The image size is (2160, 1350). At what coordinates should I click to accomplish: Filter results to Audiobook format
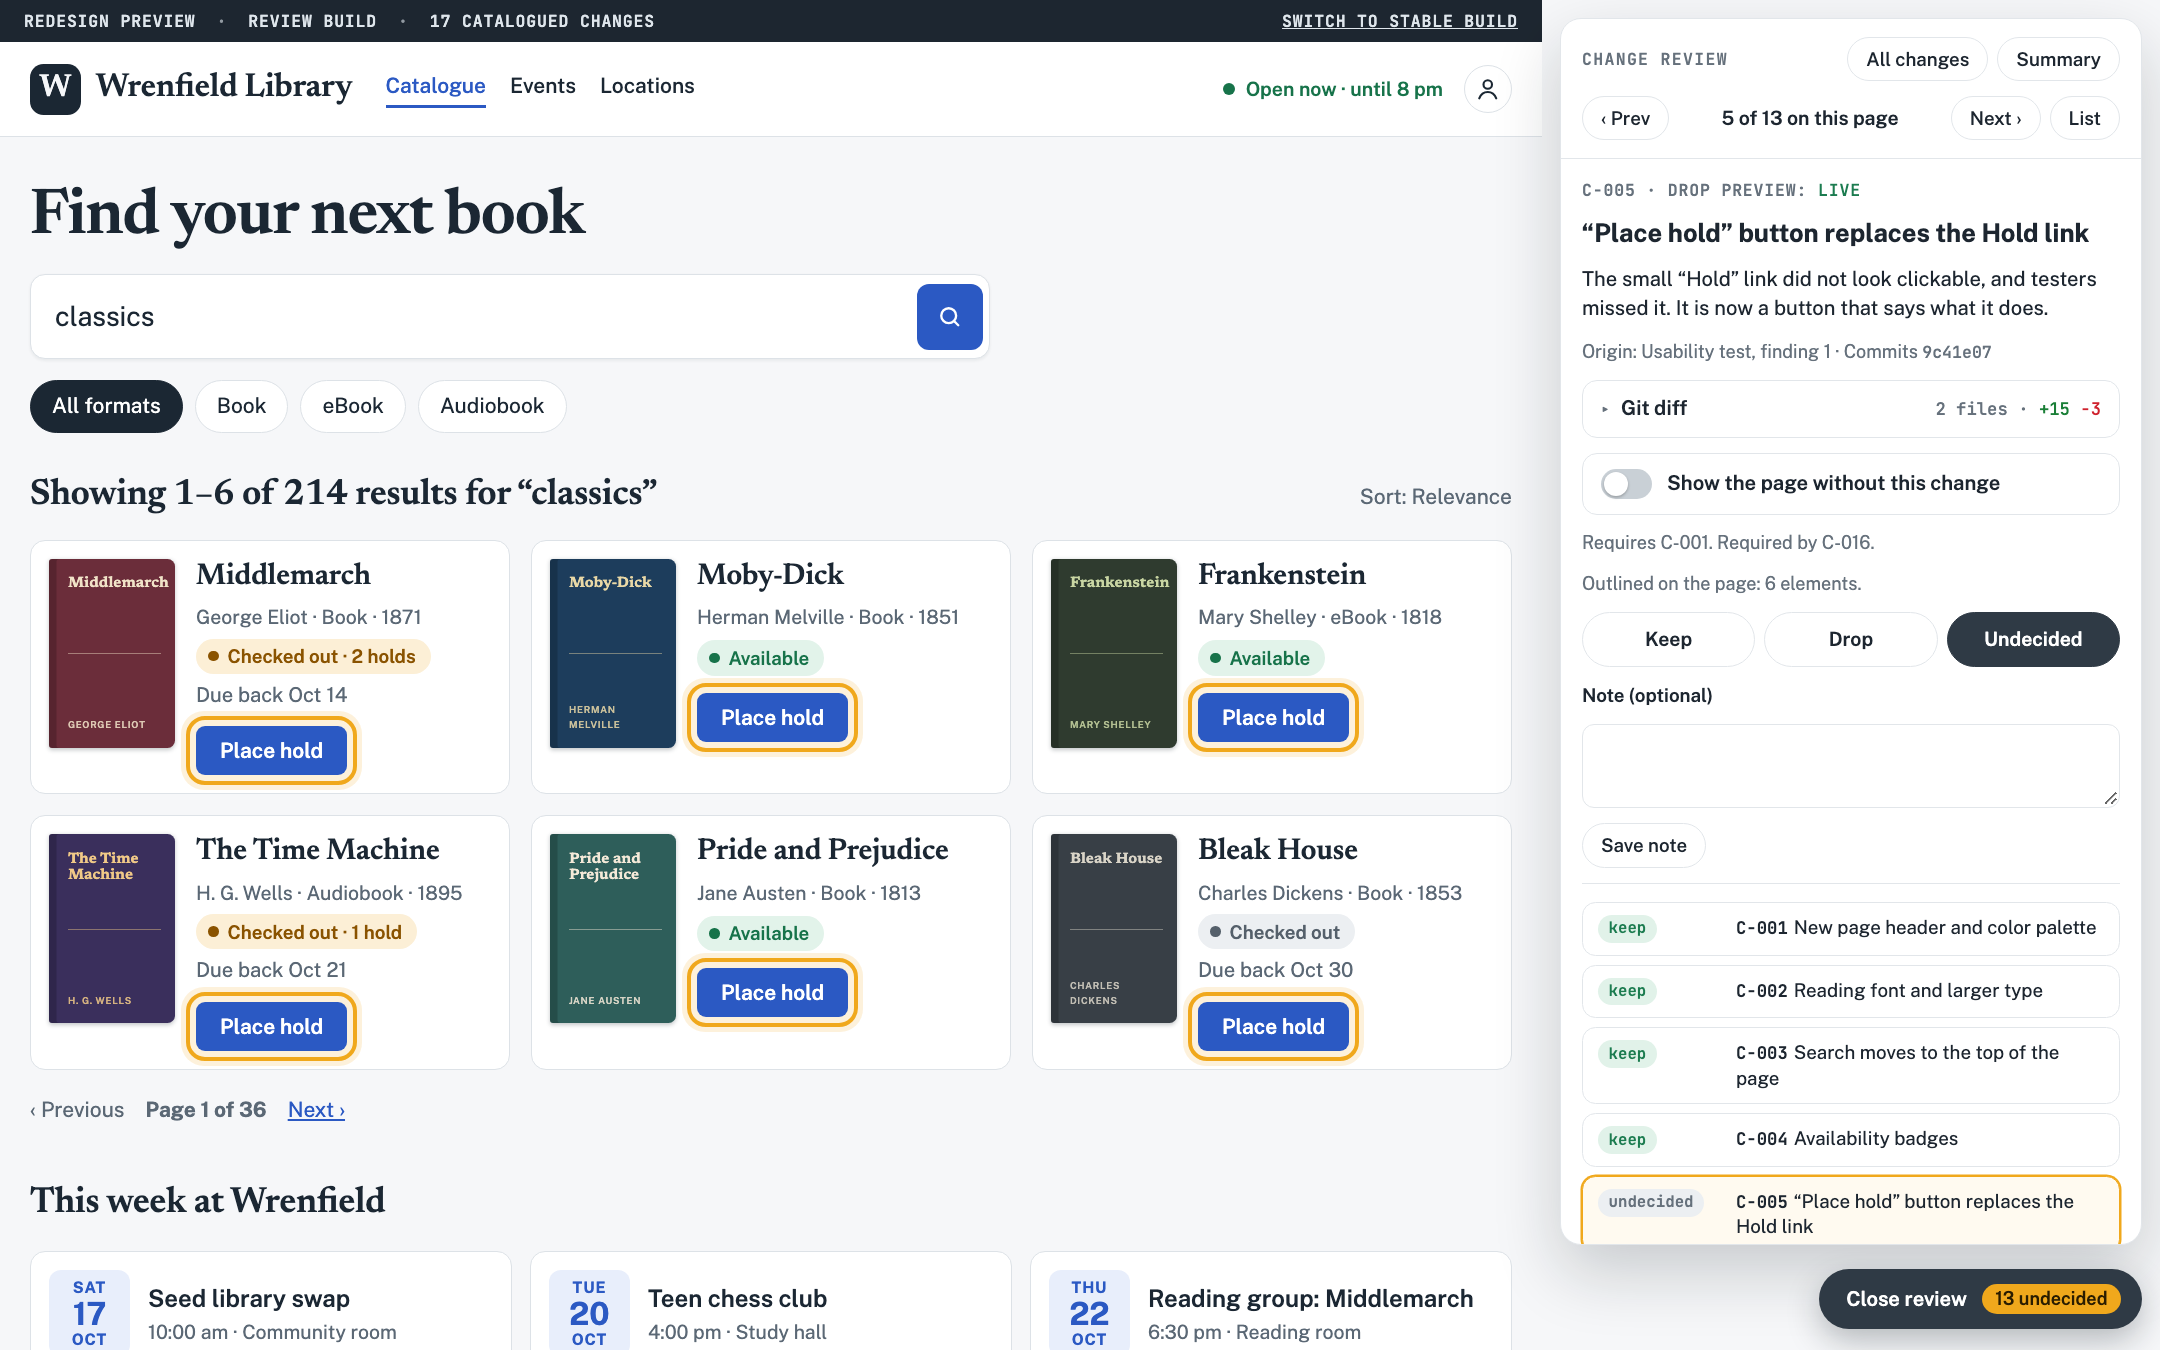tap(492, 406)
